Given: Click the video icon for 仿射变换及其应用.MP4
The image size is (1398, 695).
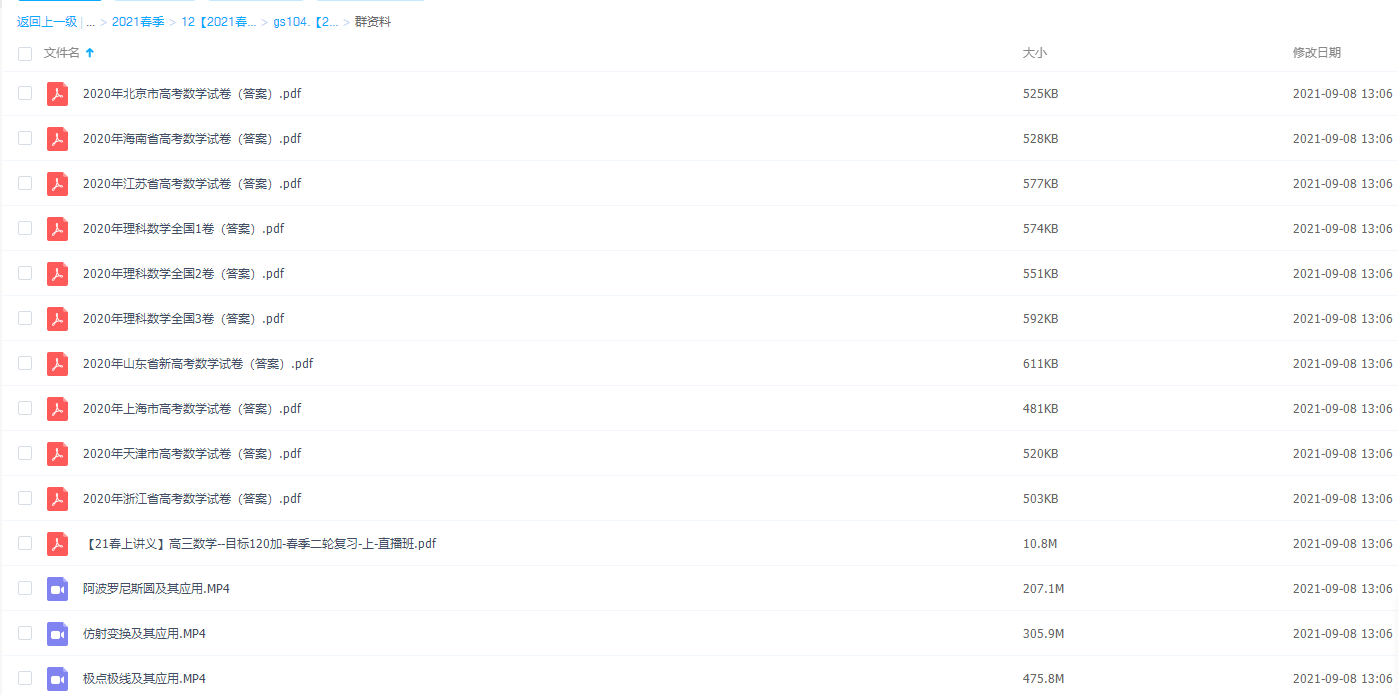Looking at the screenshot, I should [x=57, y=633].
